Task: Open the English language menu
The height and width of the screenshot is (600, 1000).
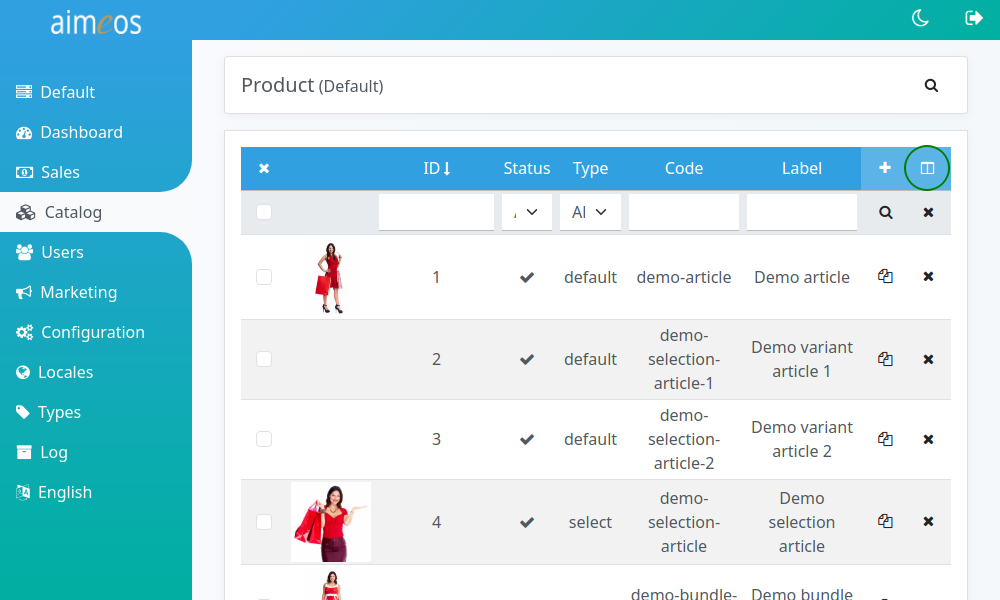Action: (54, 492)
